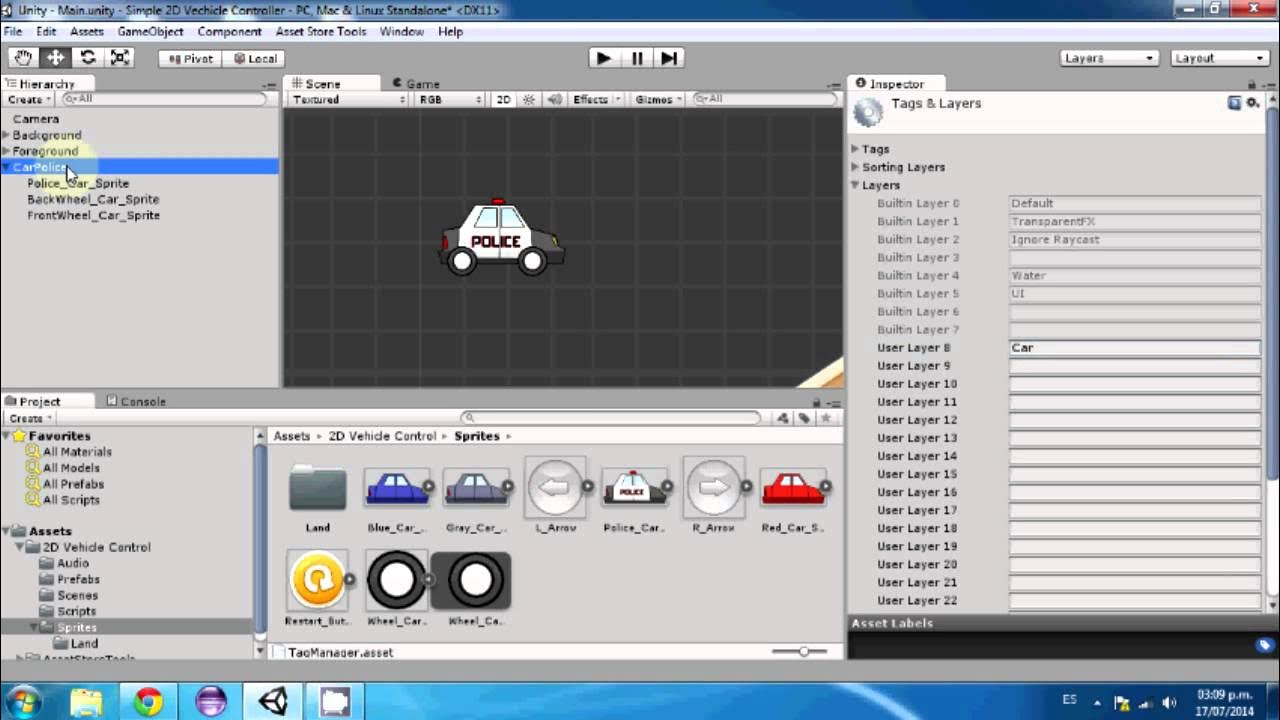Open the Hierarchy Create dropdown

point(30,99)
